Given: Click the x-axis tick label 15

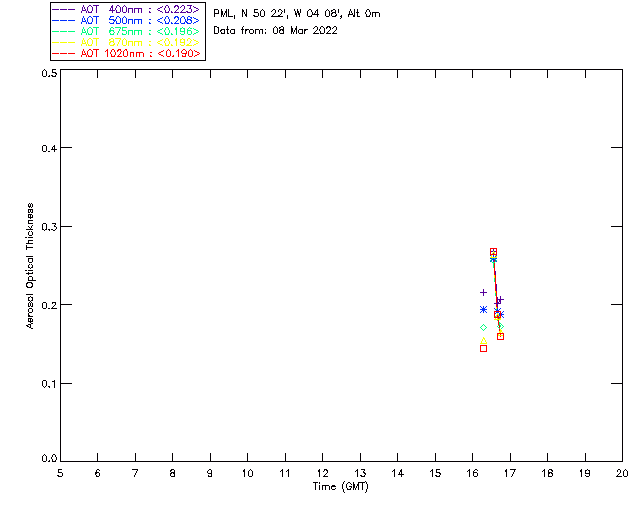Looking at the screenshot, I should tap(435, 473).
